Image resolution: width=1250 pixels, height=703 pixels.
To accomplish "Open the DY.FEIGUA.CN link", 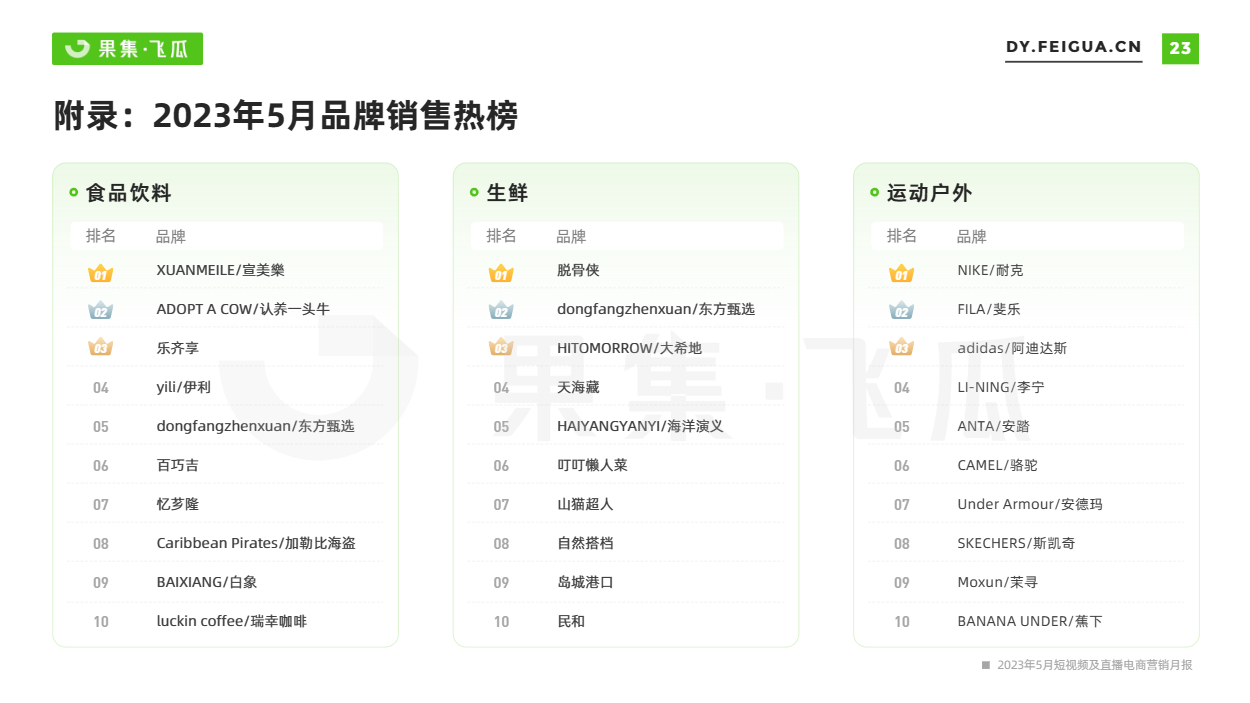I will point(1074,47).
